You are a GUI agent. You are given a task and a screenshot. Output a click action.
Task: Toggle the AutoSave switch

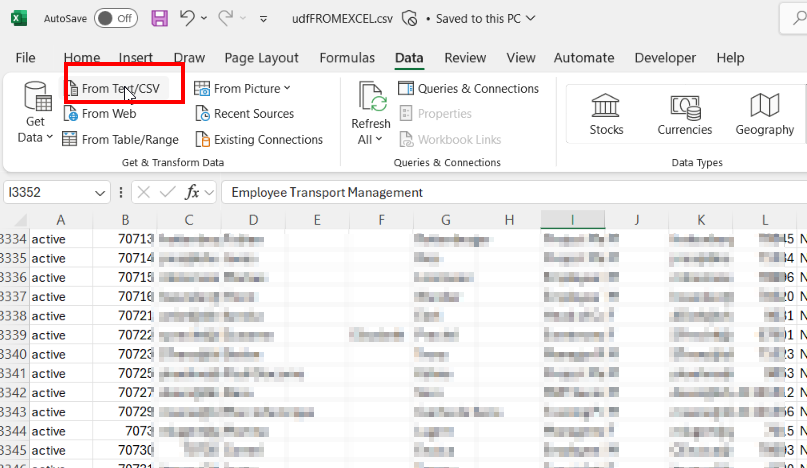tap(116, 18)
